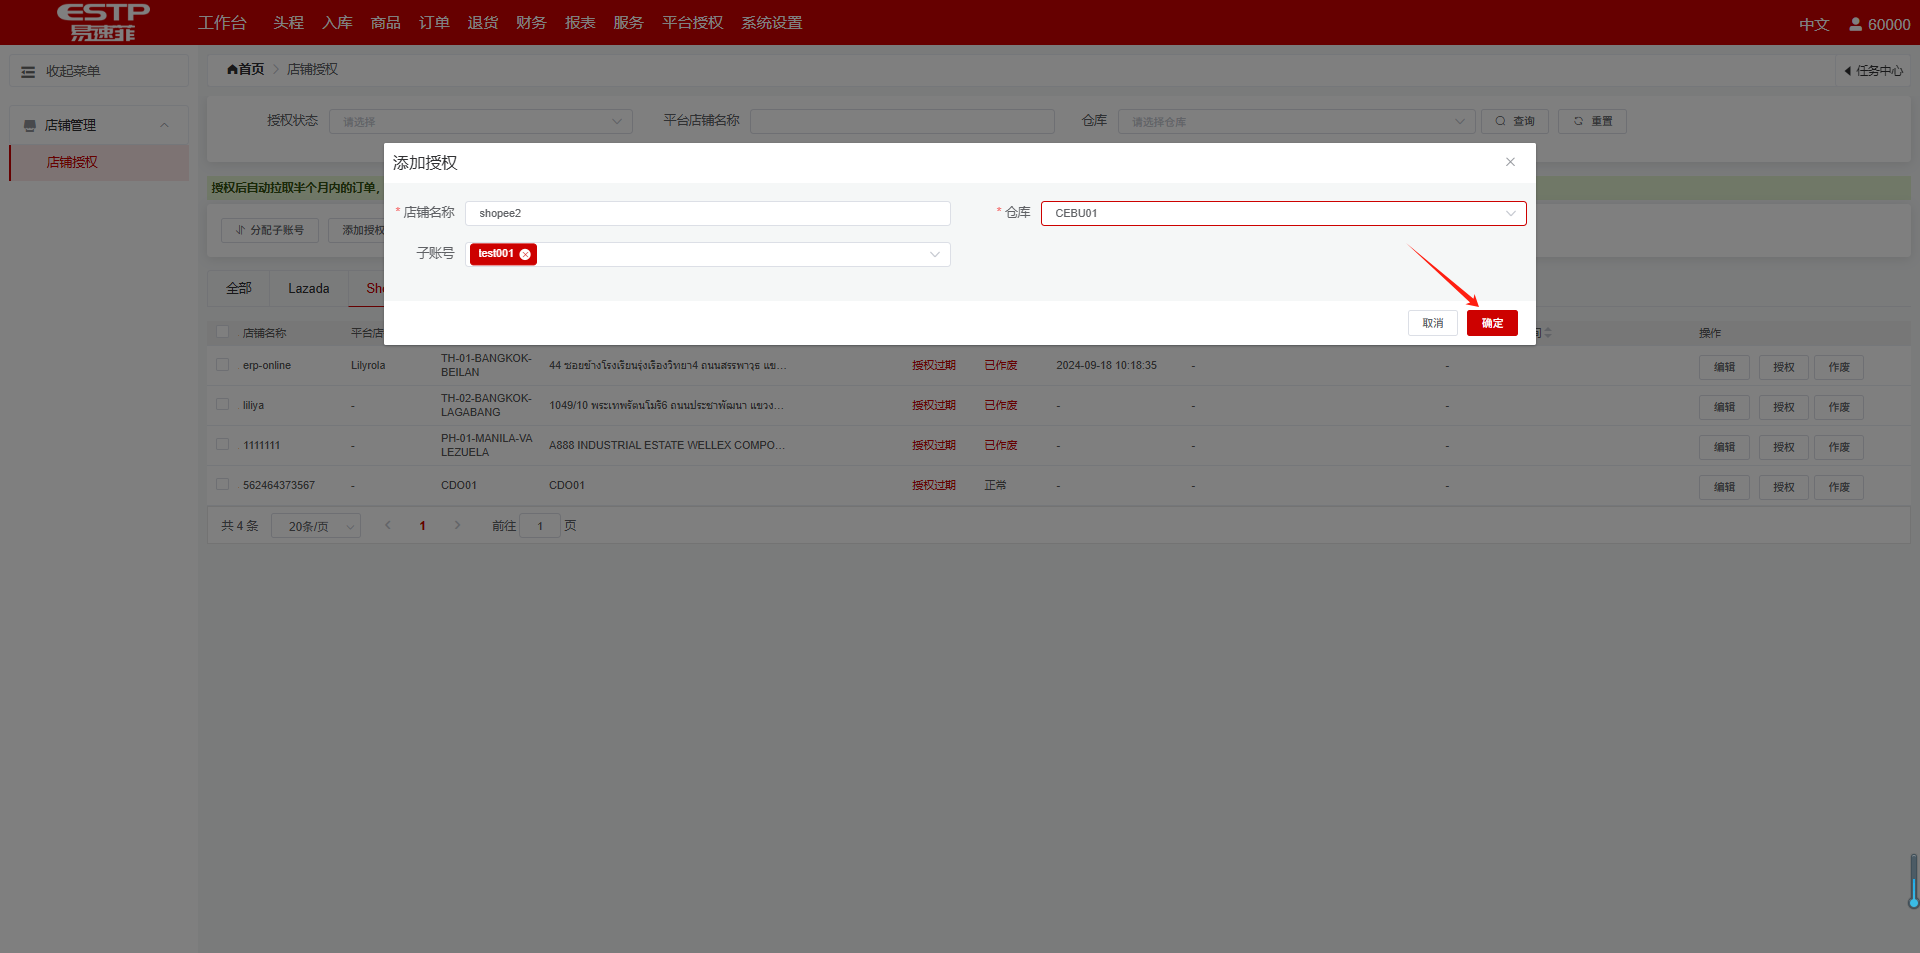Open the 20条/页 page size selector
The image size is (1920, 953).
pyautogui.click(x=316, y=526)
